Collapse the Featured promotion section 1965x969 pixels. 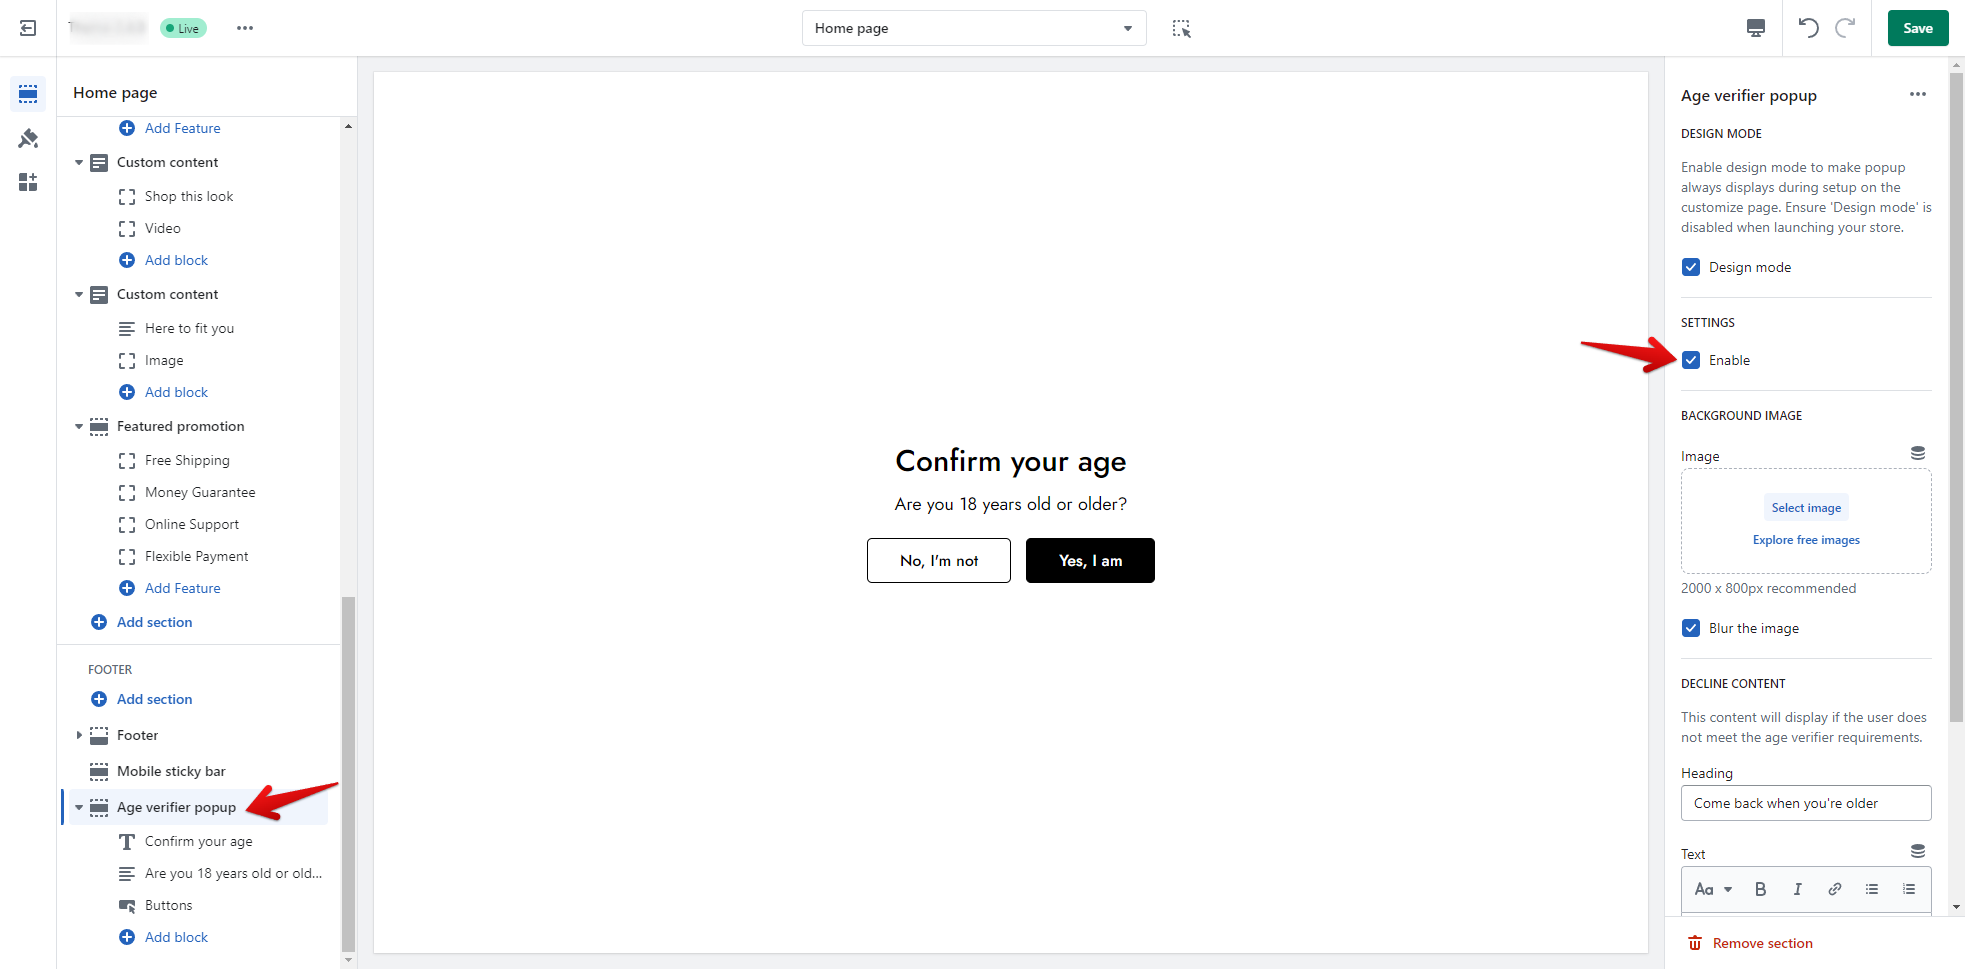79,426
